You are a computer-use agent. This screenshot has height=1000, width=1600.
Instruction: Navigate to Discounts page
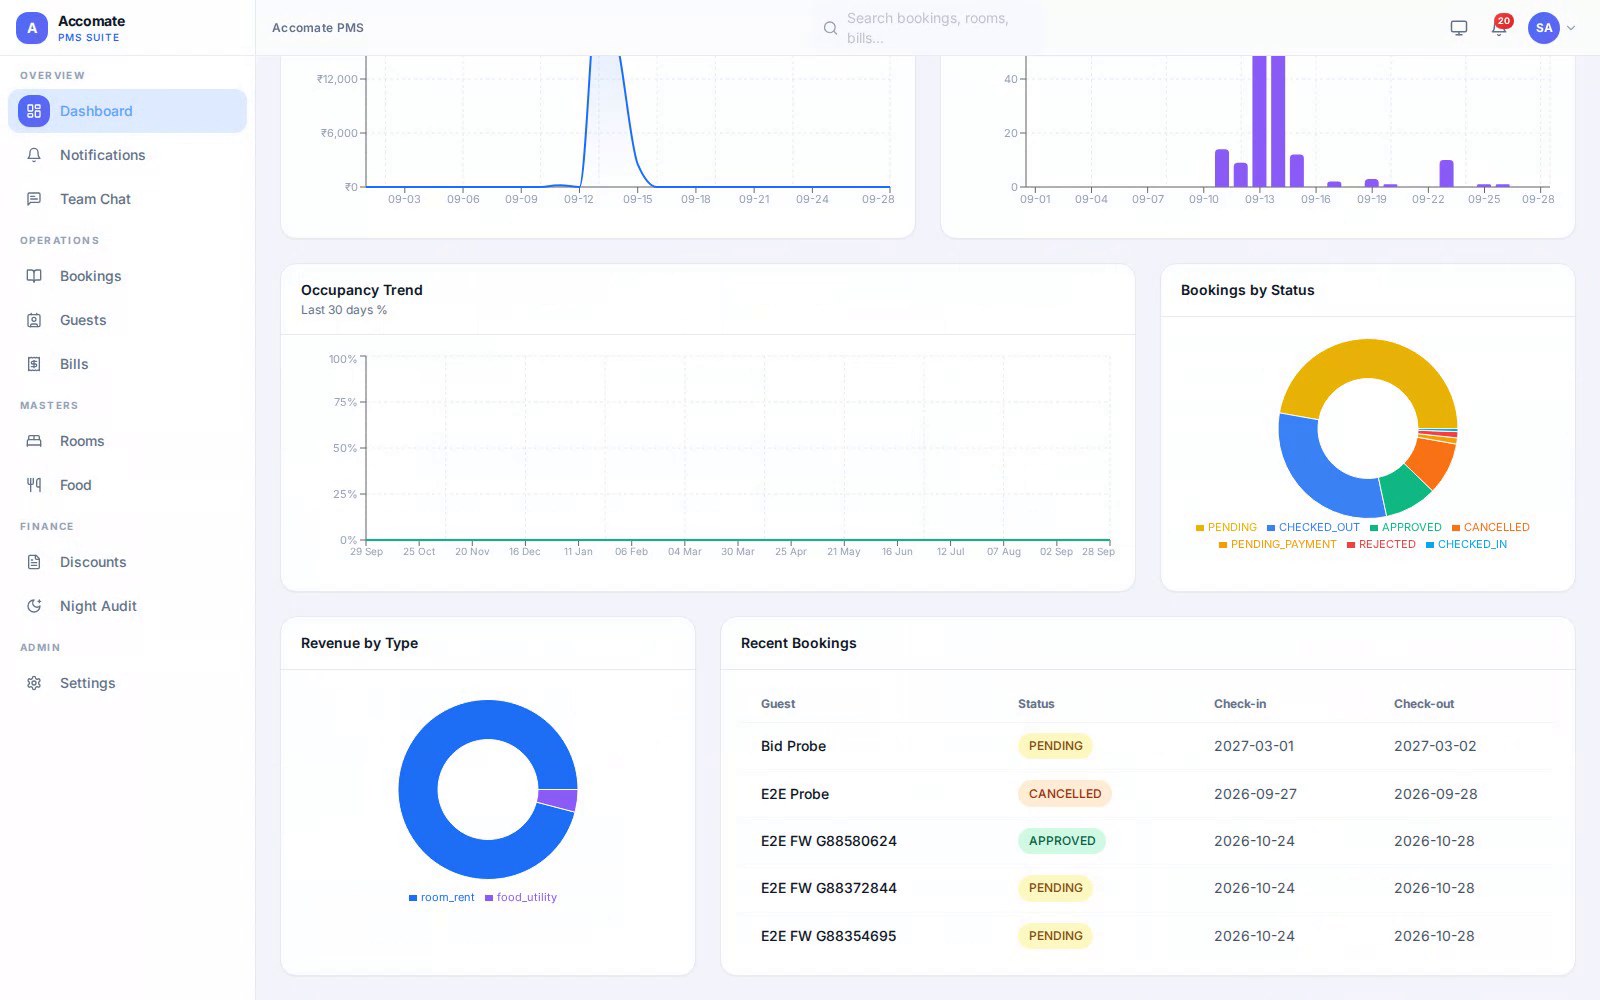[x=127, y=562]
